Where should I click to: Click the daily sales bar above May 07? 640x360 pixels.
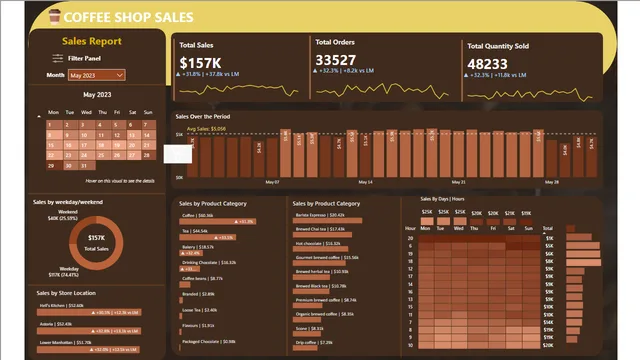272,157
